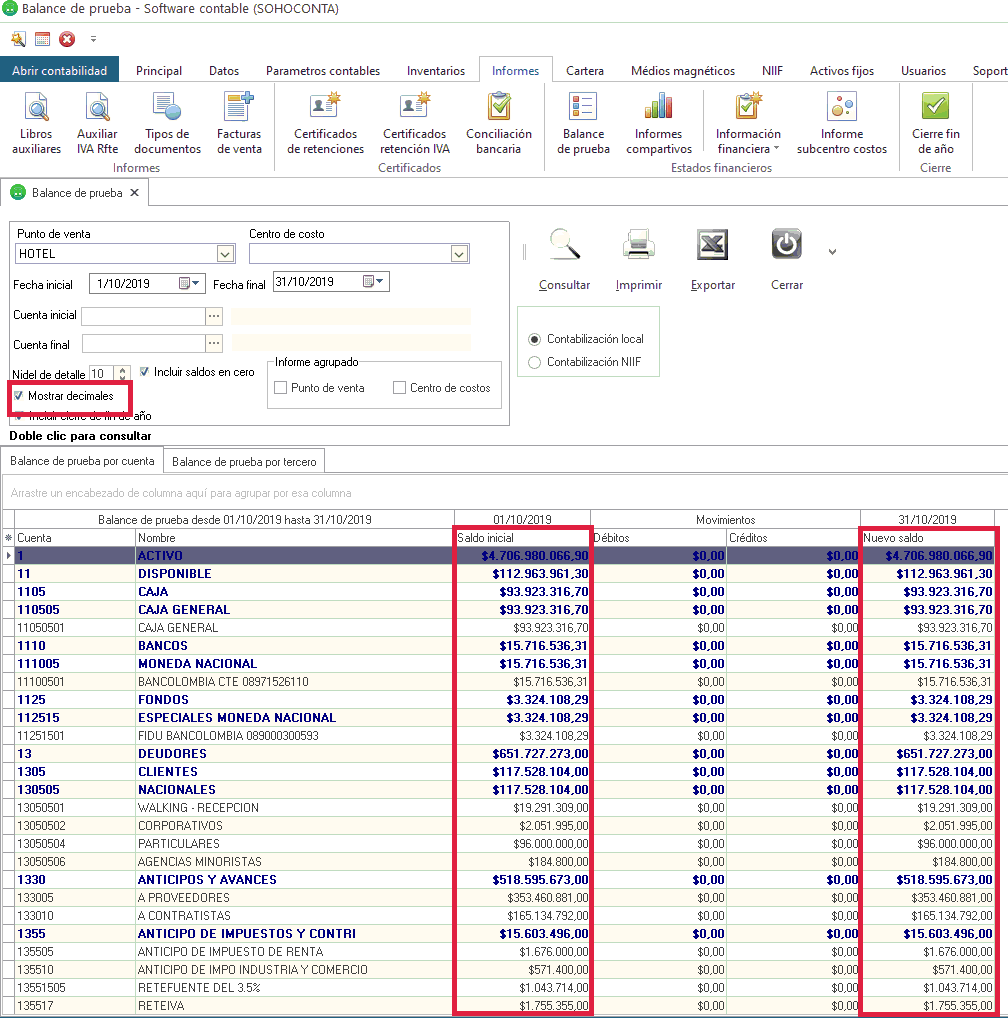
Task: Switch to Balance de prueba por tercero
Action: 244,462
